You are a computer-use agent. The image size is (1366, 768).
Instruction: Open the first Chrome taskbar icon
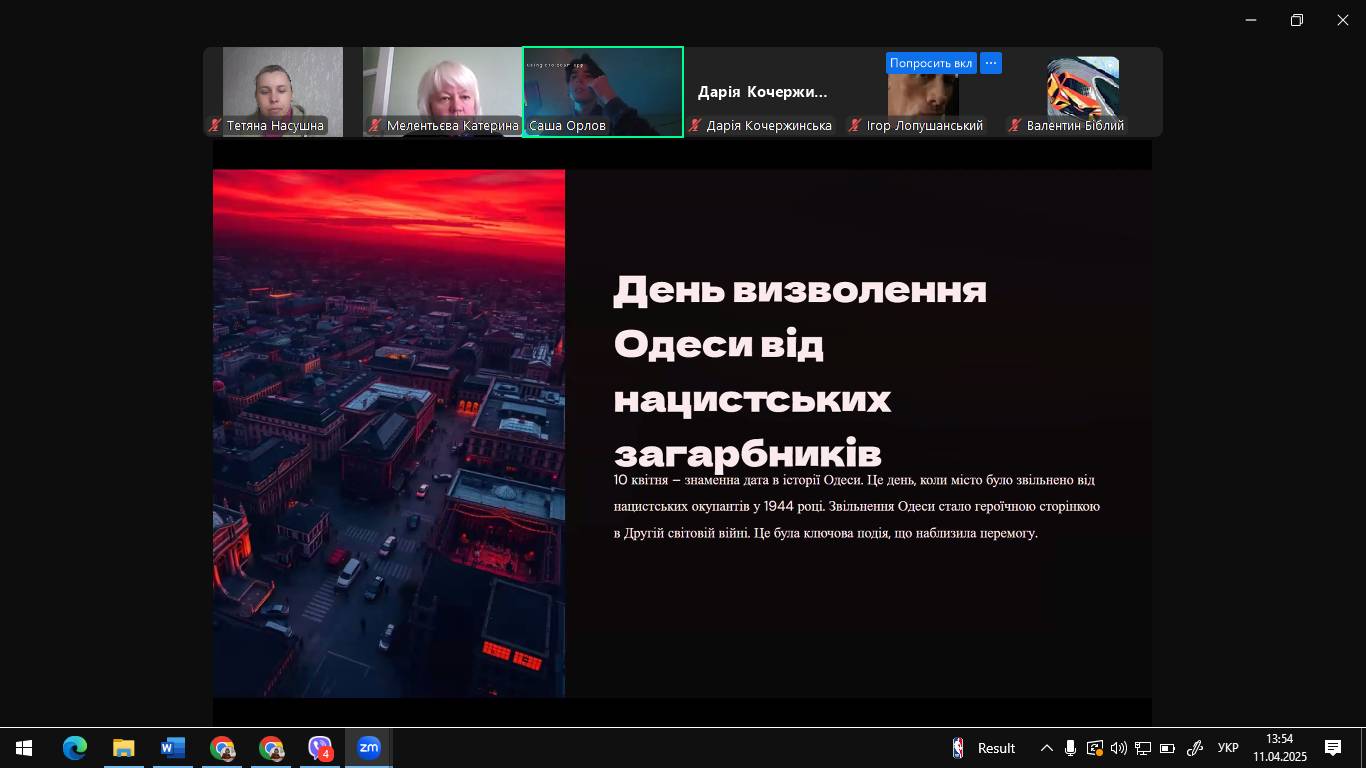[x=222, y=748]
